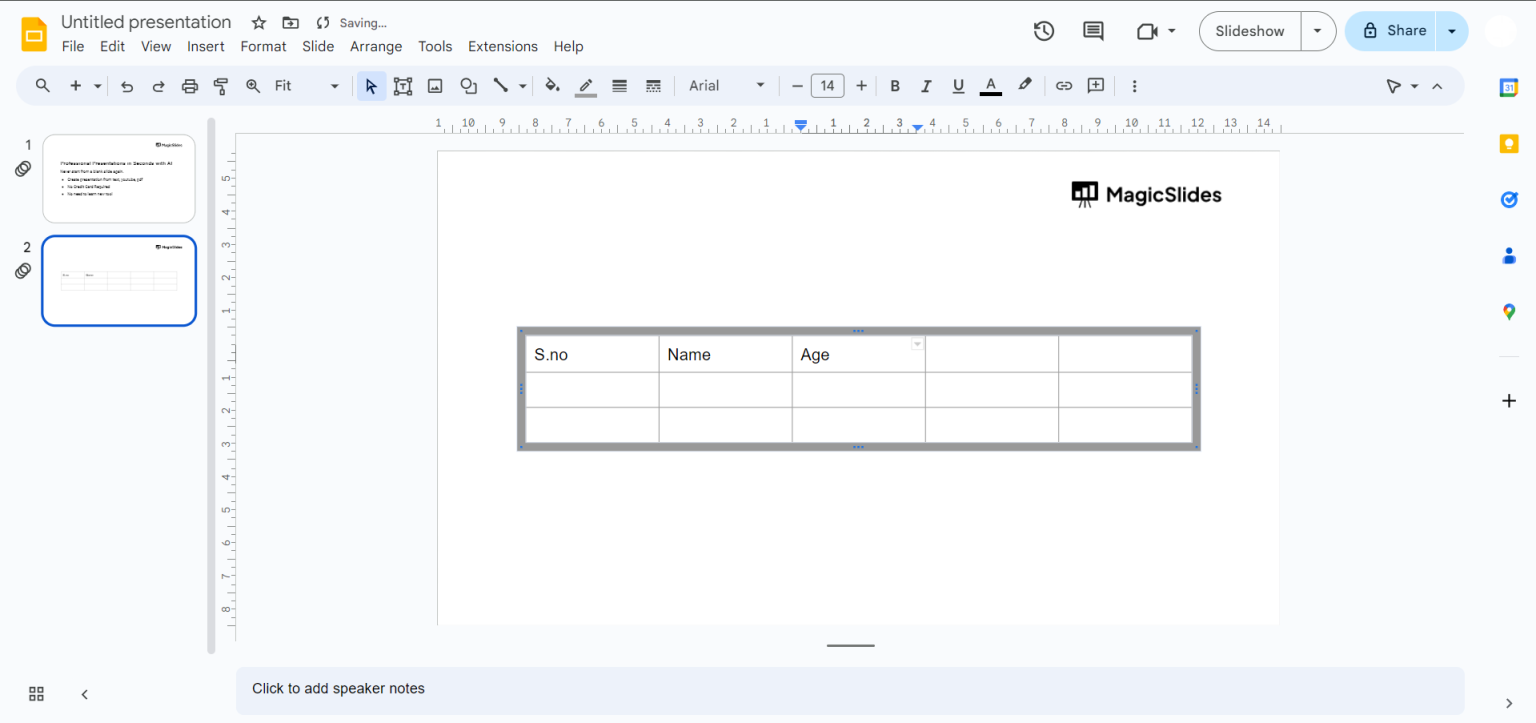Add a comment from the toolbar
This screenshot has height=723, width=1536.
[x=1096, y=86]
